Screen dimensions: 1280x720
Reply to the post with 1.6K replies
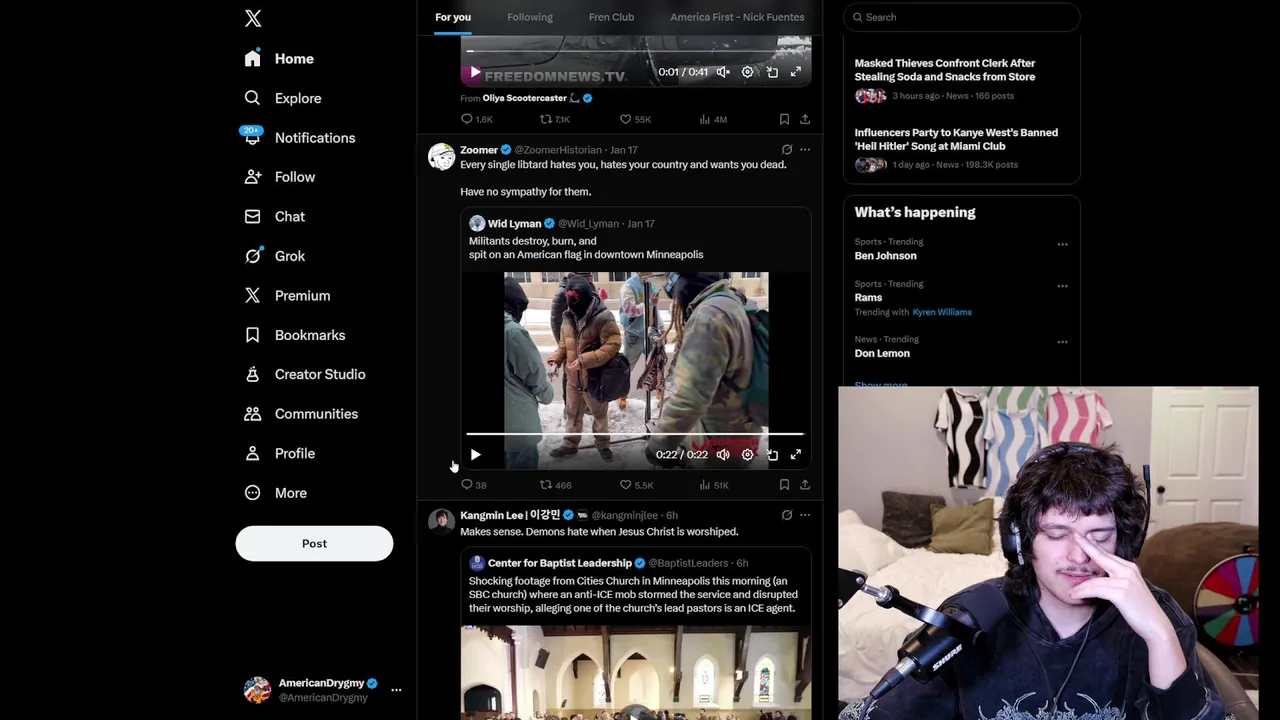click(476, 119)
